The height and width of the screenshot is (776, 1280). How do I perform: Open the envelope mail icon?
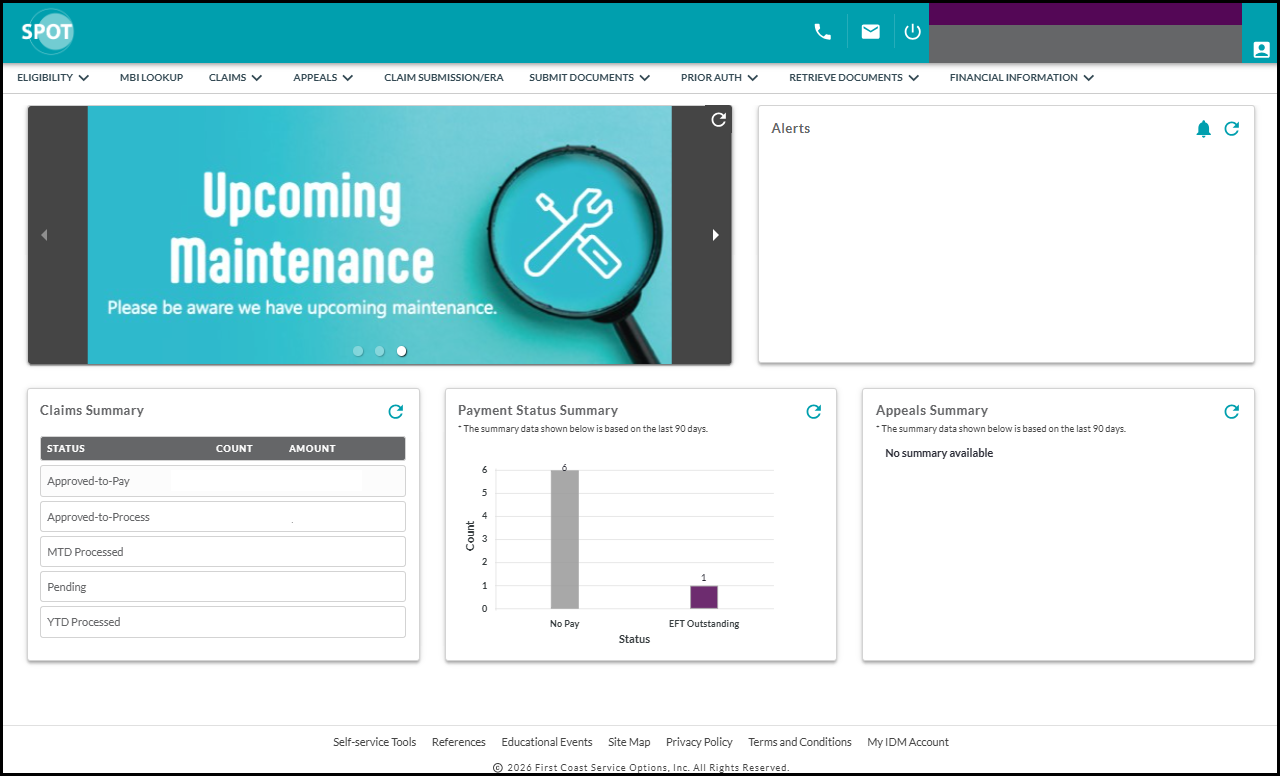(x=870, y=32)
